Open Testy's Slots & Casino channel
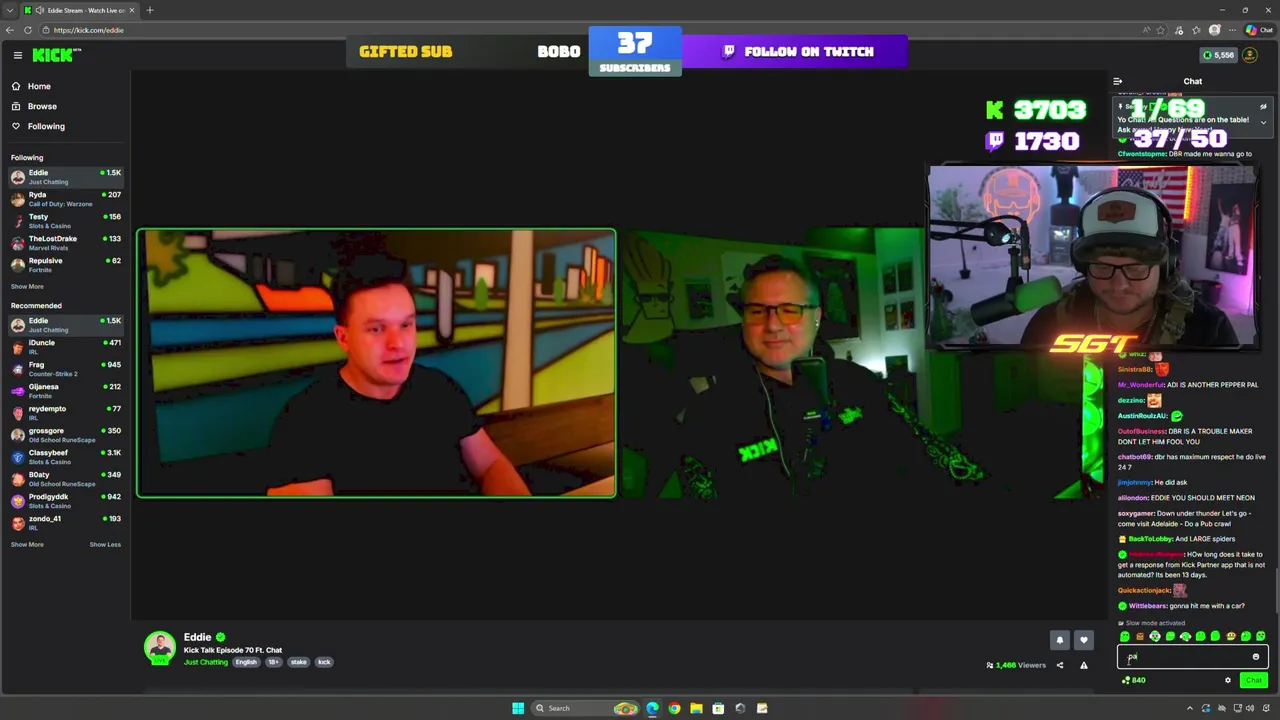The image size is (1280, 720). [65, 221]
